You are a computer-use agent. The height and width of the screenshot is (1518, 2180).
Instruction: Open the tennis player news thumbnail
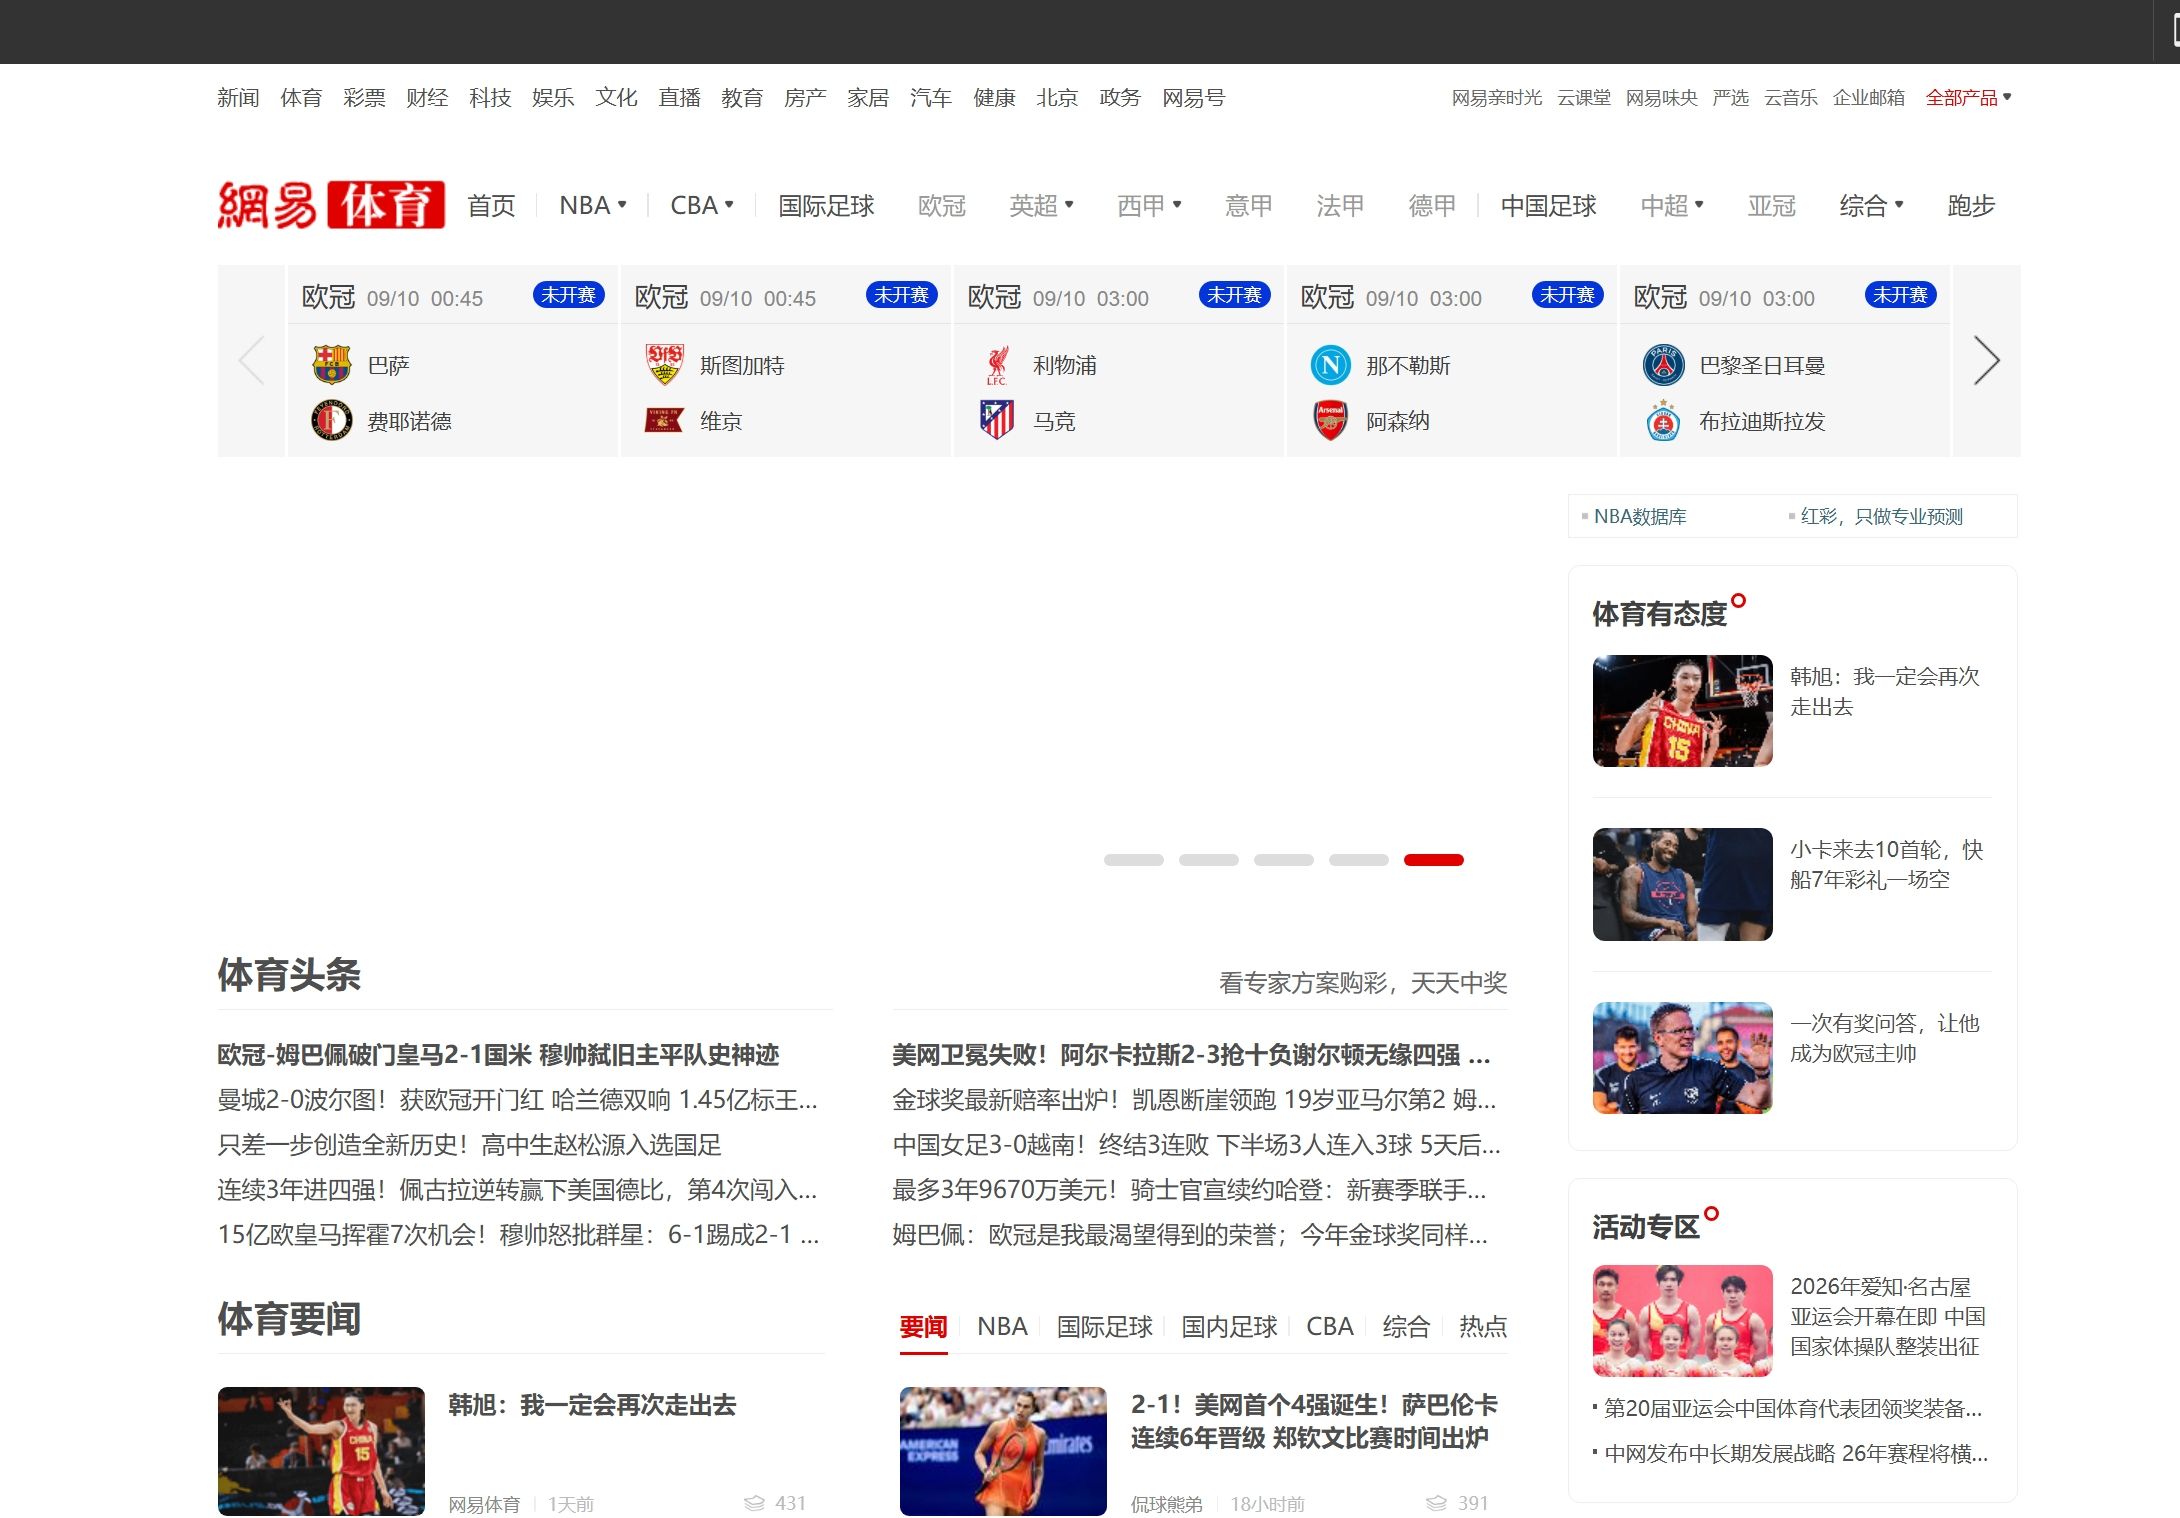[x=1003, y=1451]
